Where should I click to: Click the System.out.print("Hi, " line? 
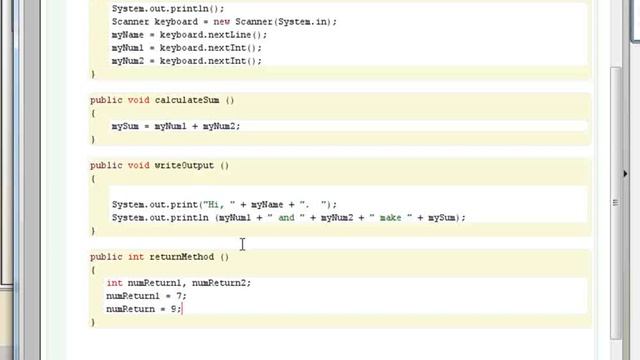pos(224,204)
